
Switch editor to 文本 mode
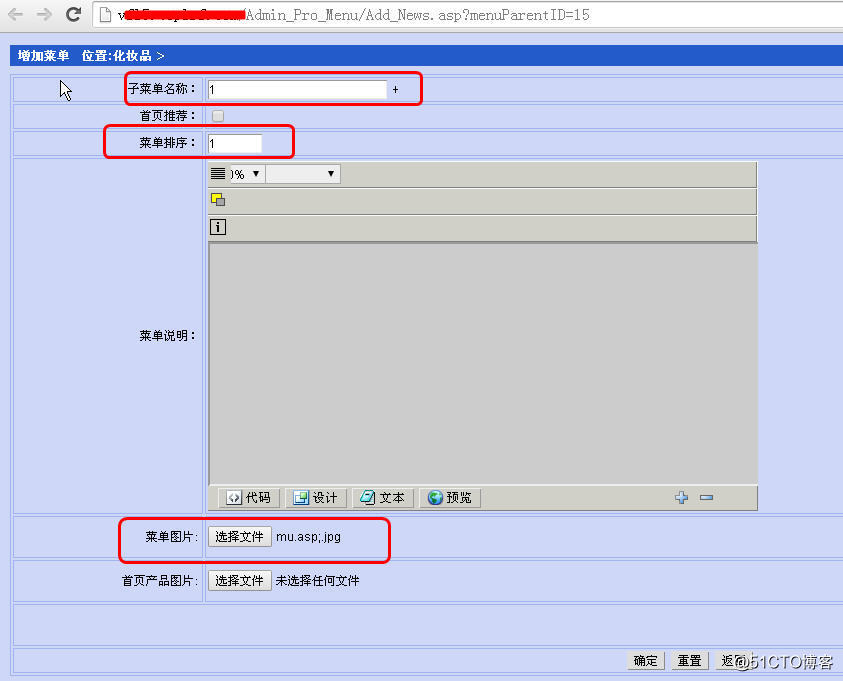point(383,498)
